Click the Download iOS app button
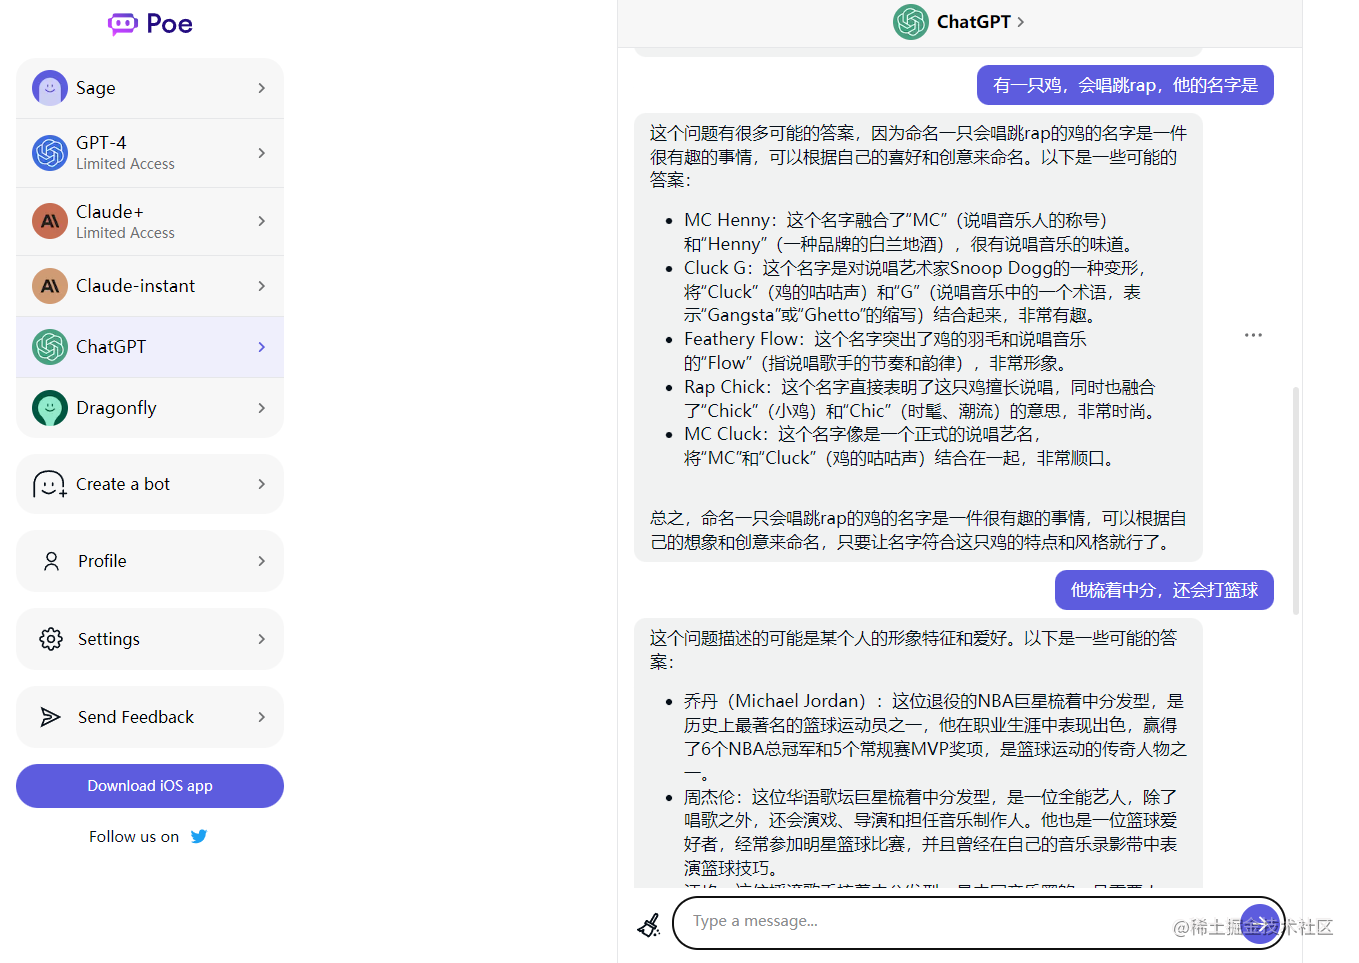This screenshot has height=963, width=1359. click(x=150, y=786)
